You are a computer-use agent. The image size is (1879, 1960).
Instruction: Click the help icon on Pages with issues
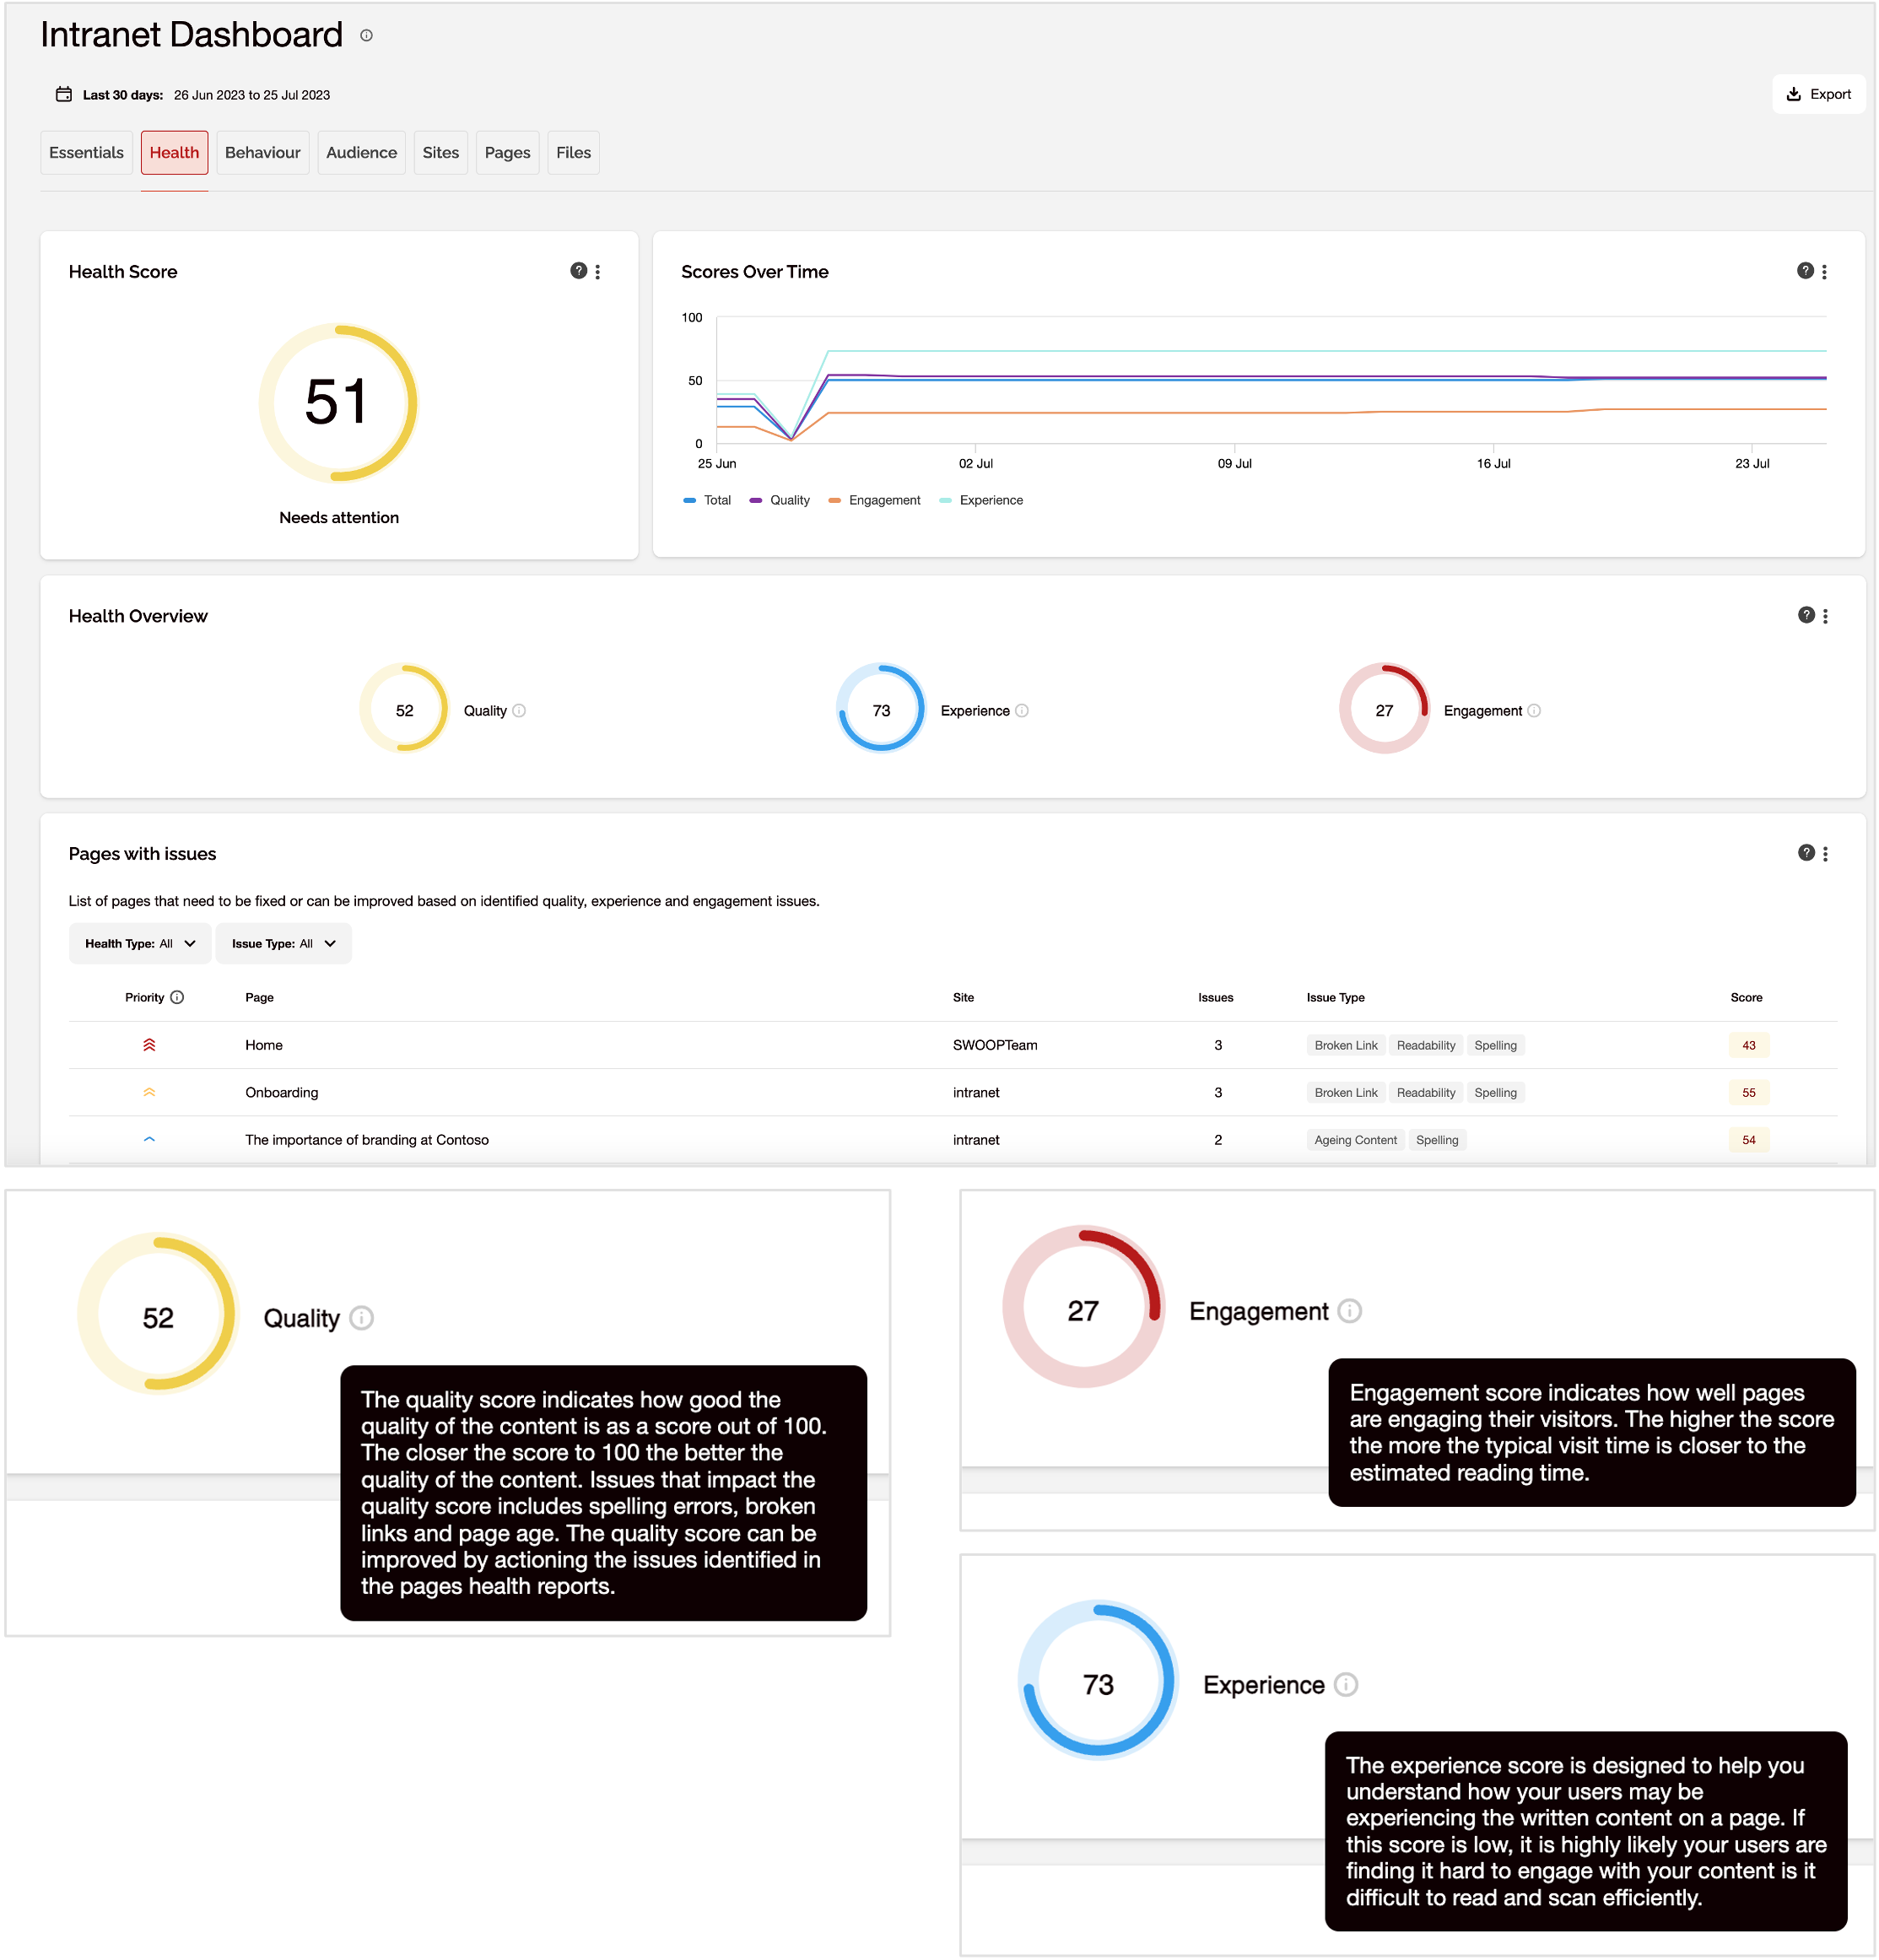[1805, 853]
